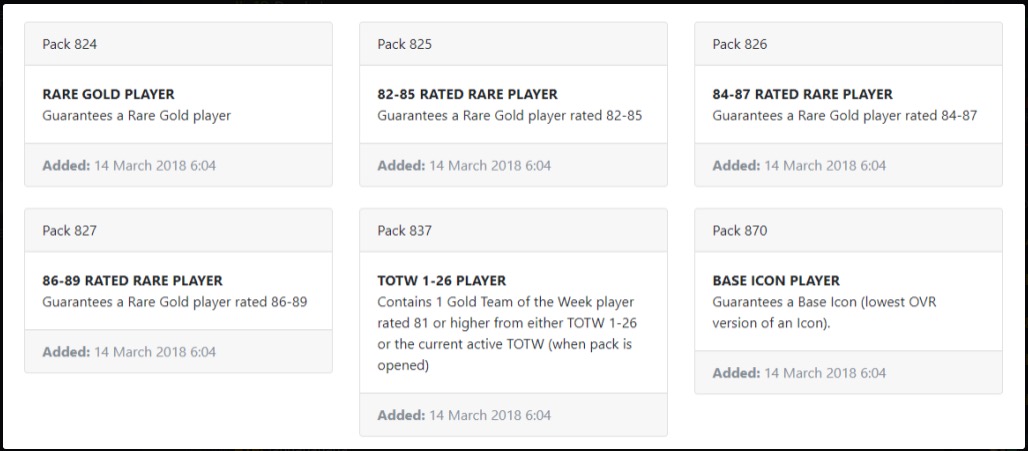Open the 82-85 RATED RARE PLAYER title

pyautogui.click(x=467, y=94)
